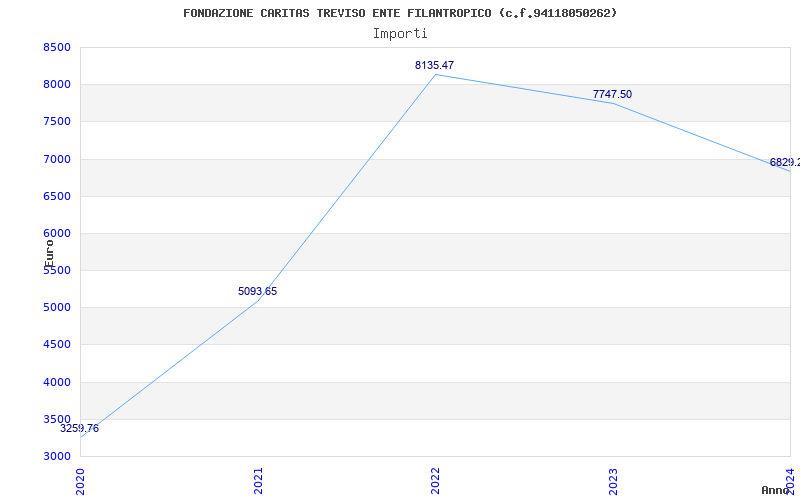800x500 pixels.
Task: Click the 2024 x-axis year label
Action: 790,481
